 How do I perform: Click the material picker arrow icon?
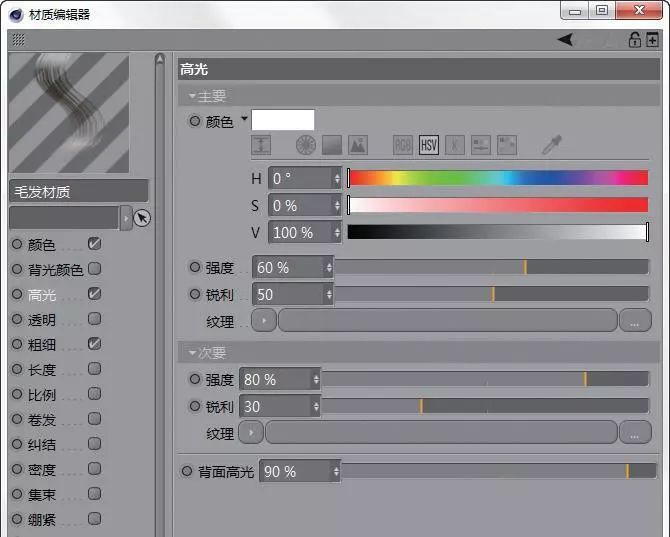(142, 218)
